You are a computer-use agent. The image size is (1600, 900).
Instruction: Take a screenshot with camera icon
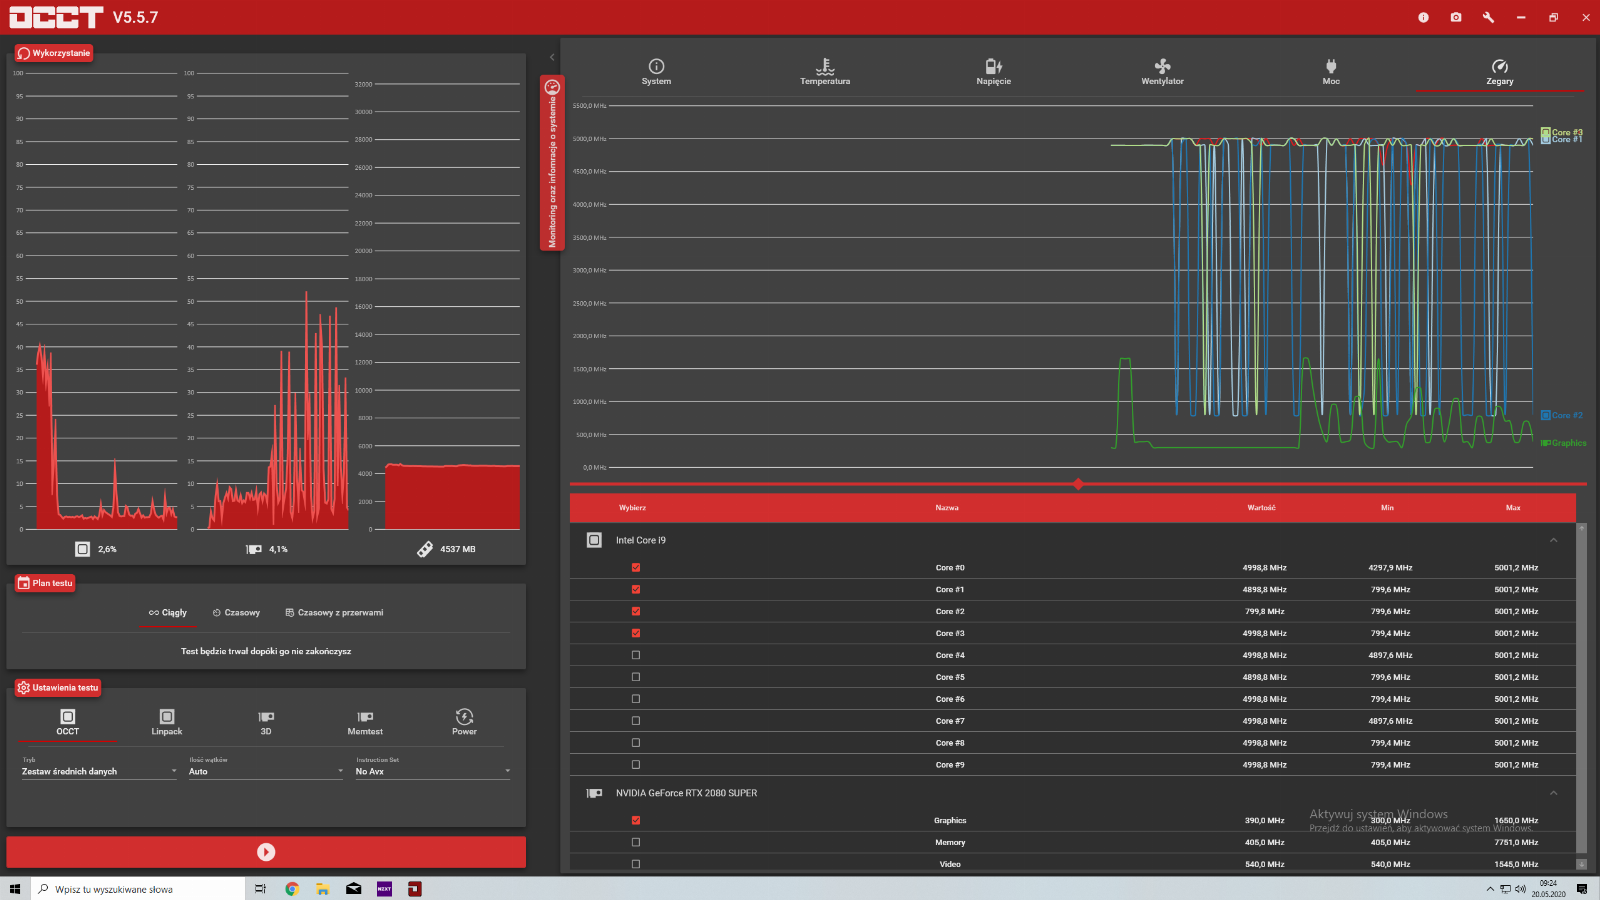[1456, 17]
